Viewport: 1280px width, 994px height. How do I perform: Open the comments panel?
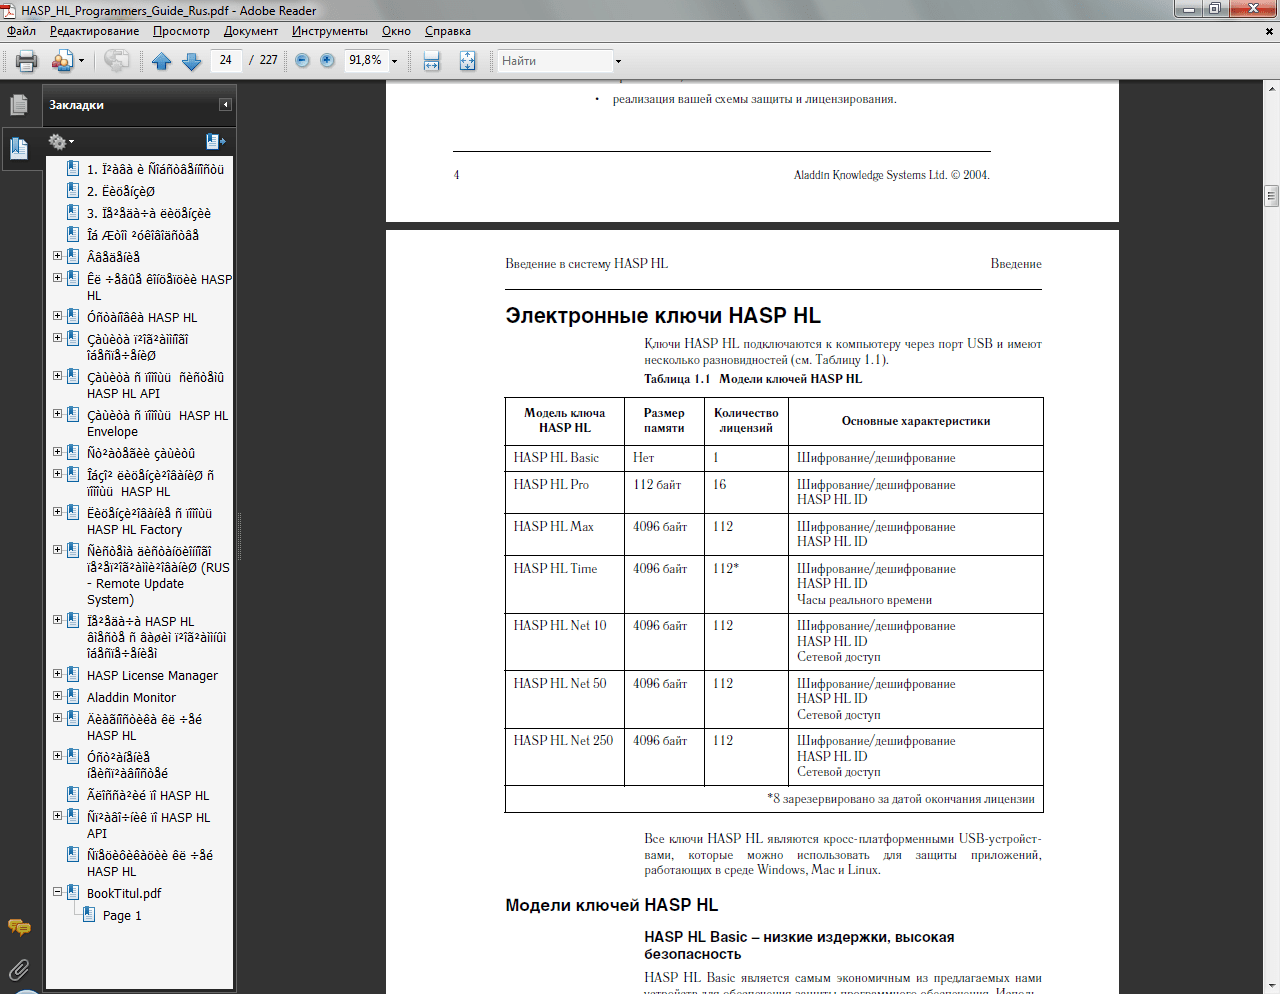18,928
